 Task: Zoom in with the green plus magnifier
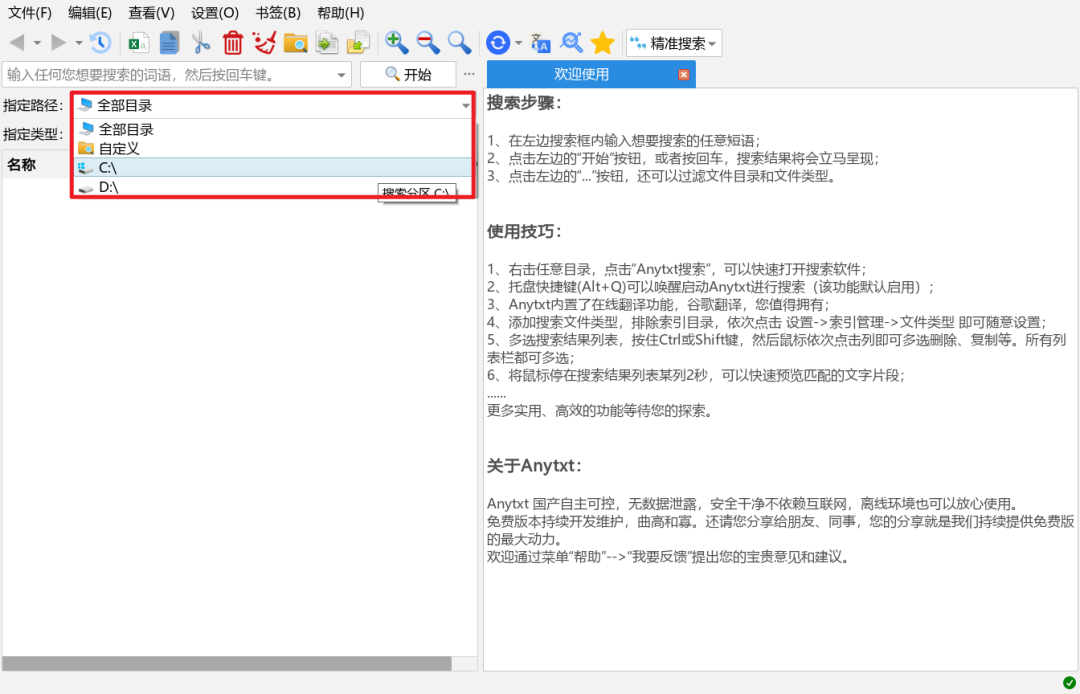click(x=396, y=43)
